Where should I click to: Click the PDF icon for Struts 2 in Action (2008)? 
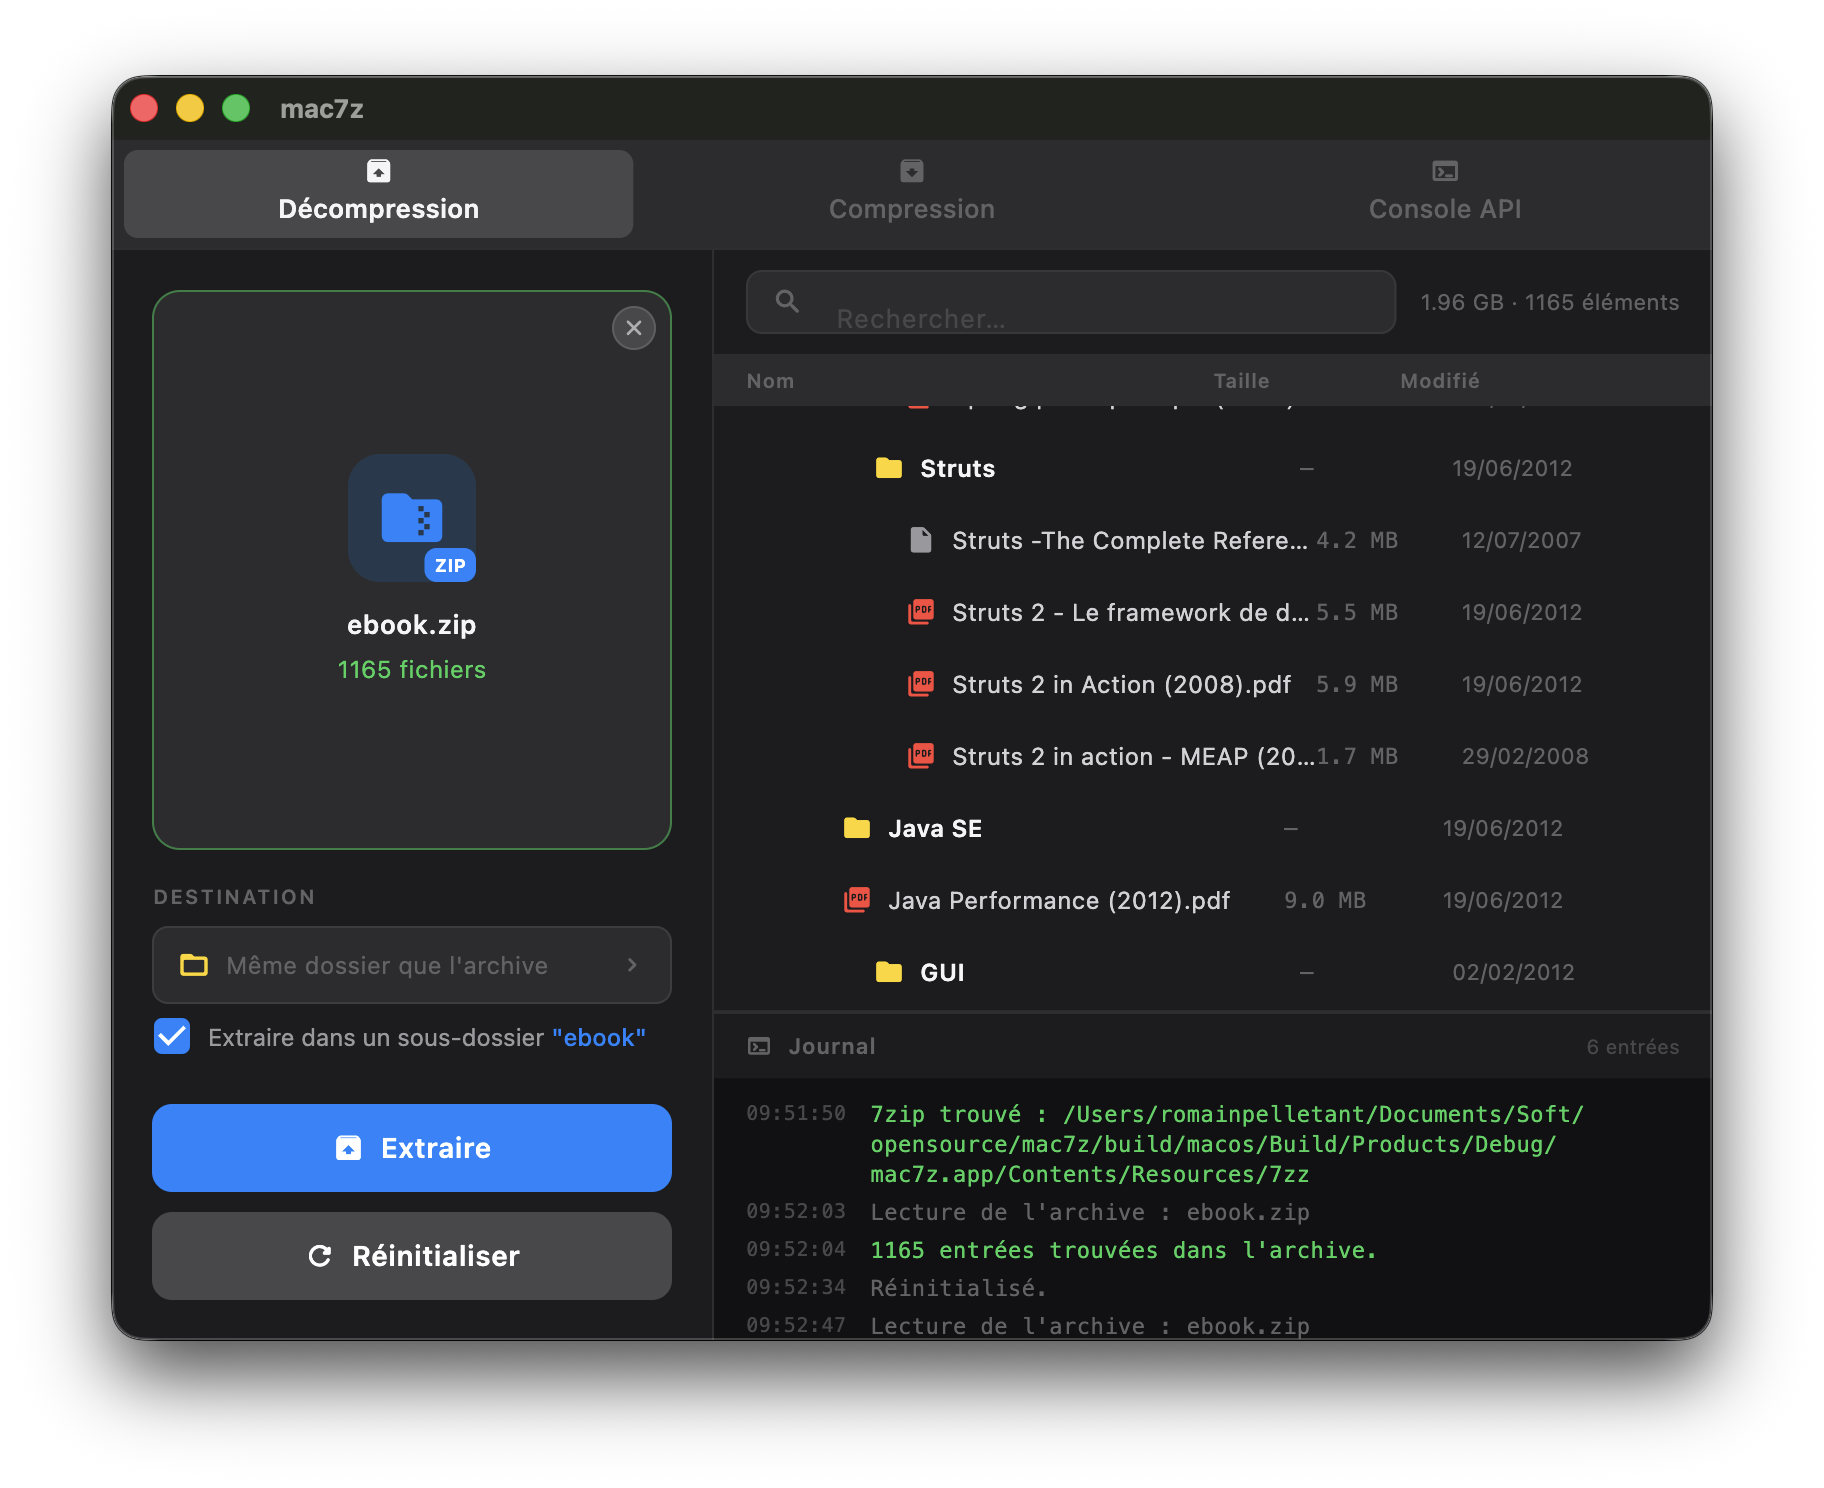pos(920,684)
